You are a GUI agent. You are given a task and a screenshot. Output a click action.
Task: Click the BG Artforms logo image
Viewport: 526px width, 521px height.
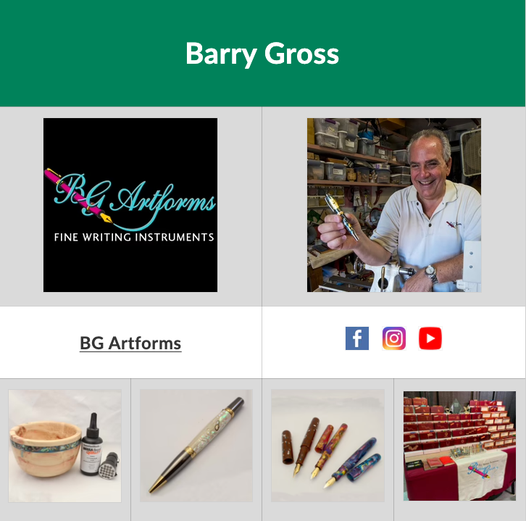(x=130, y=205)
